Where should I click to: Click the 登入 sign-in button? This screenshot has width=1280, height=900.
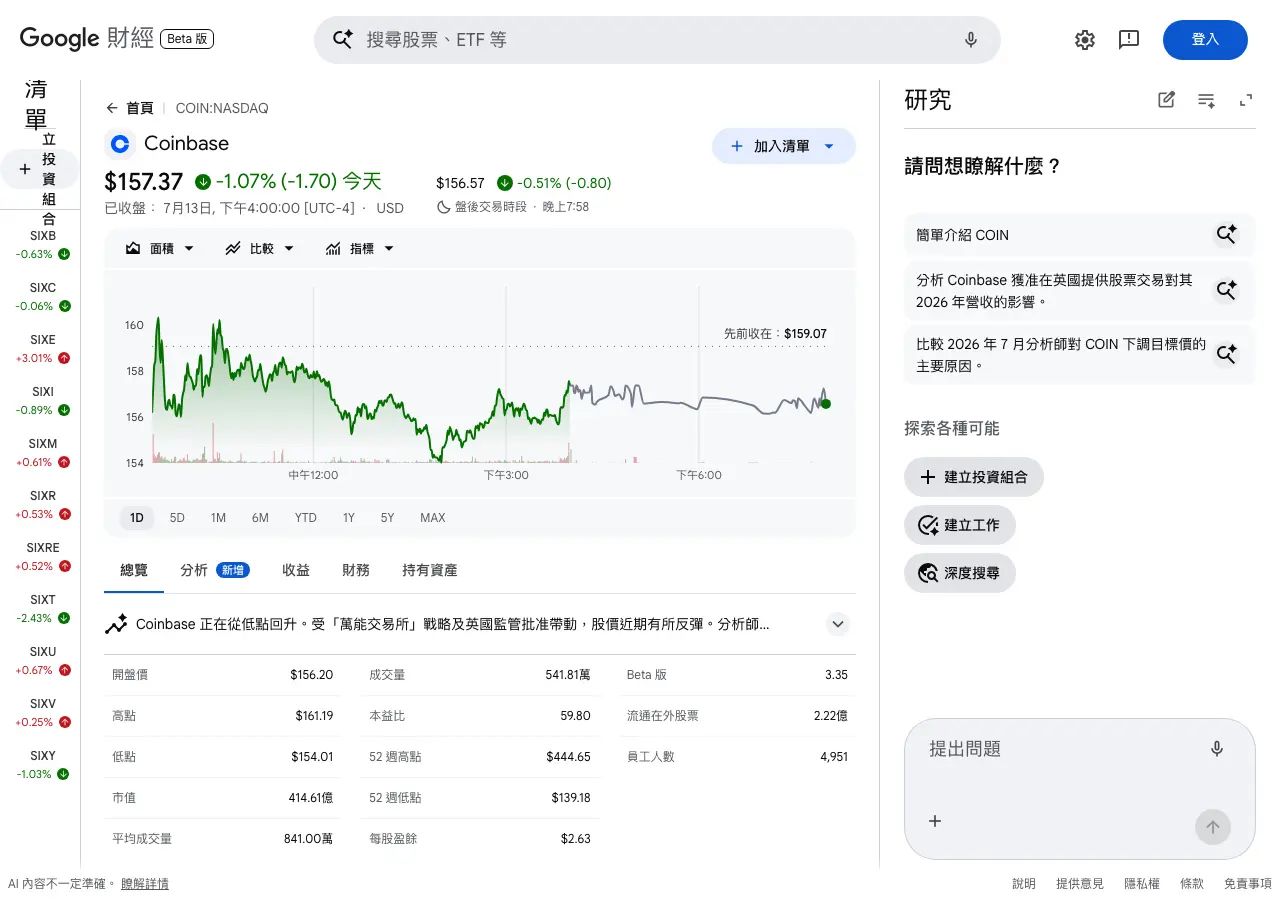pos(1205,40)
